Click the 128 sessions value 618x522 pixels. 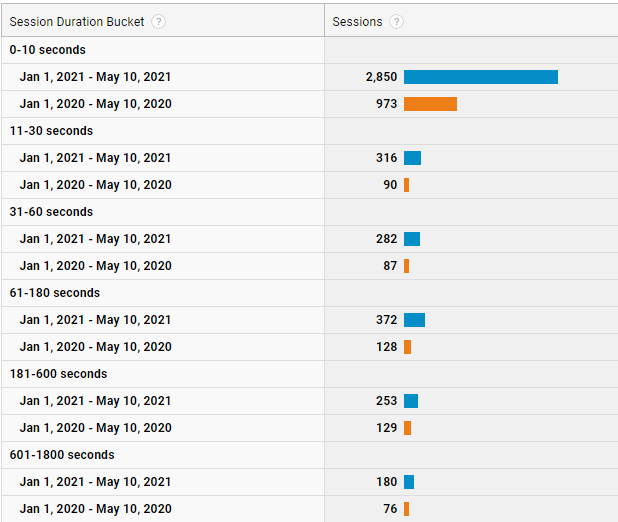click(x=385, y=347)
